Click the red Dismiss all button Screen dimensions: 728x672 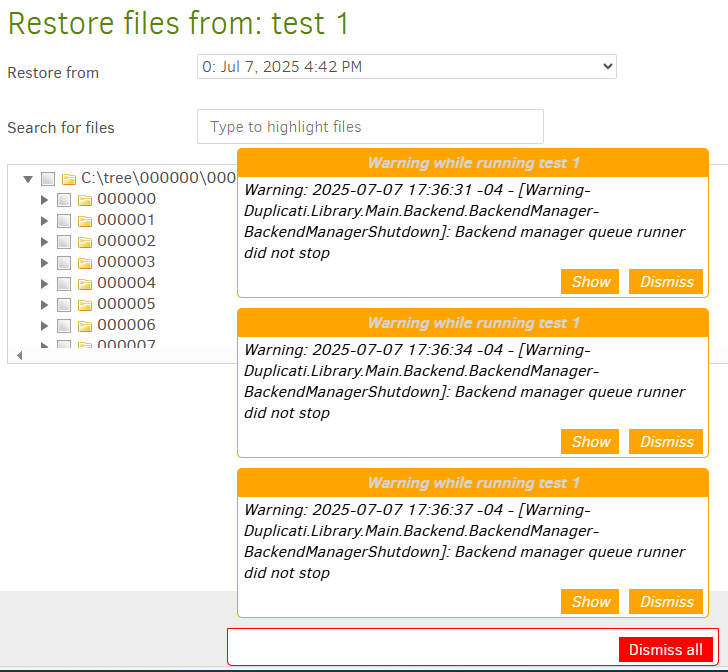pyautogui.click(x=666, y=649)
